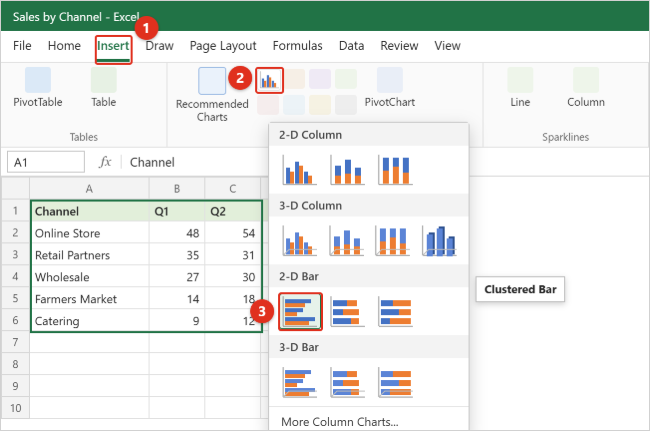The height and width of the screenshot is (431, 650).
Task: Insert a PivotTable
Action: pyautogui.click(x=38, y=87)
